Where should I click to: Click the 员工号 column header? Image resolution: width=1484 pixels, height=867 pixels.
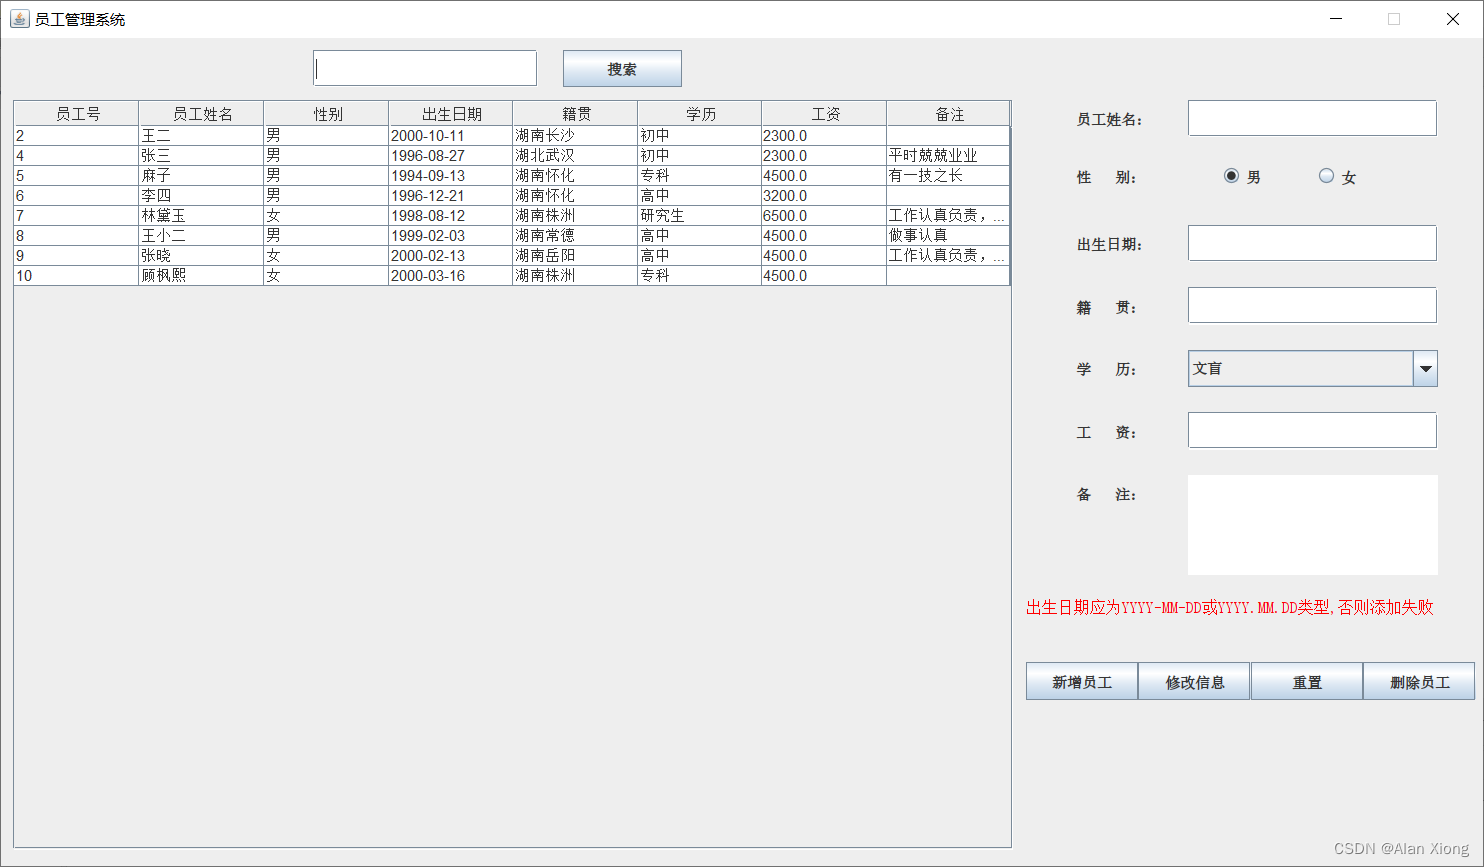click(77, 113)
